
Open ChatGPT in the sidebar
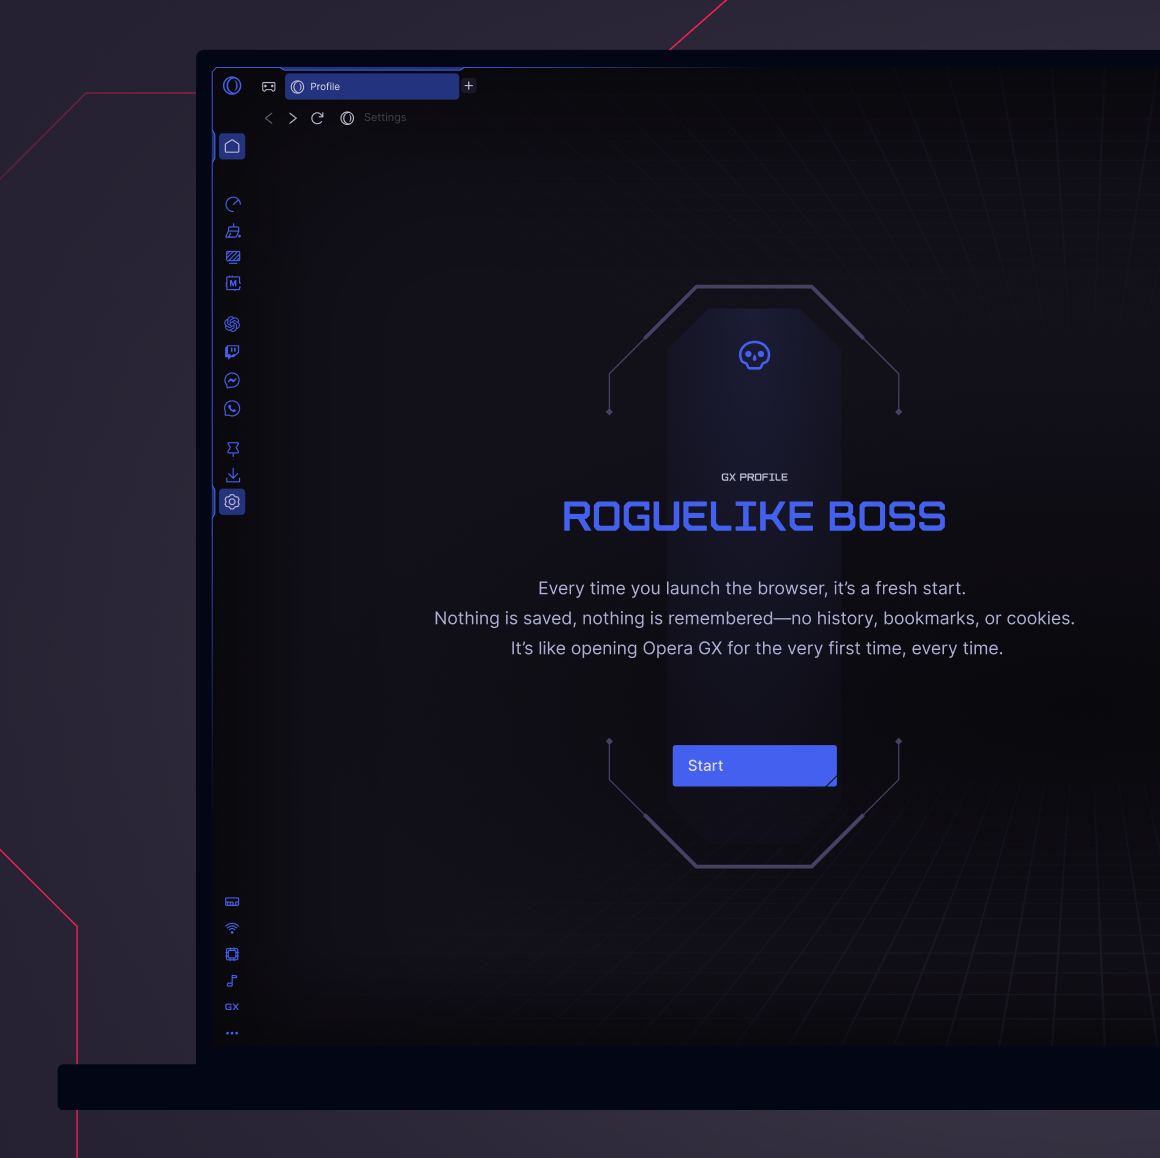pos(232,323)
